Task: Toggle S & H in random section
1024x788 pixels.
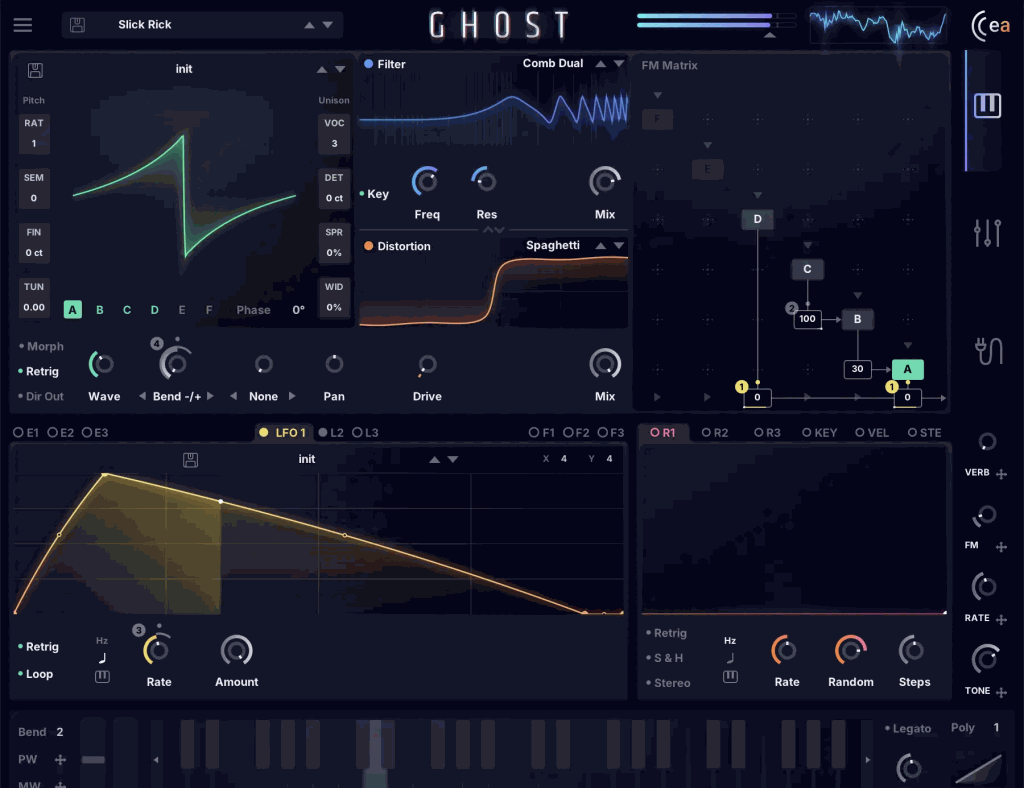Action: [x=665, y=658]
